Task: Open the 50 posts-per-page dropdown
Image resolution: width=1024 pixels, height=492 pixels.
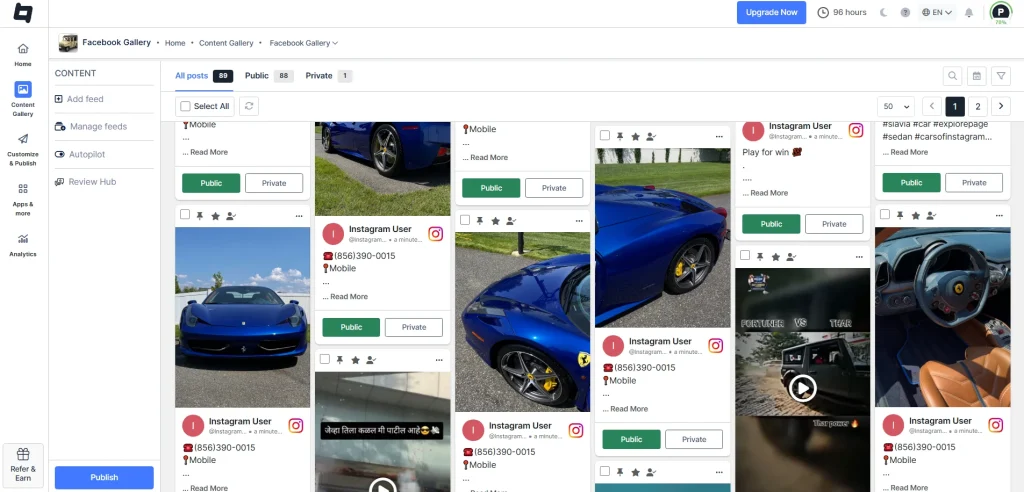Action: [x=897, y=107]
